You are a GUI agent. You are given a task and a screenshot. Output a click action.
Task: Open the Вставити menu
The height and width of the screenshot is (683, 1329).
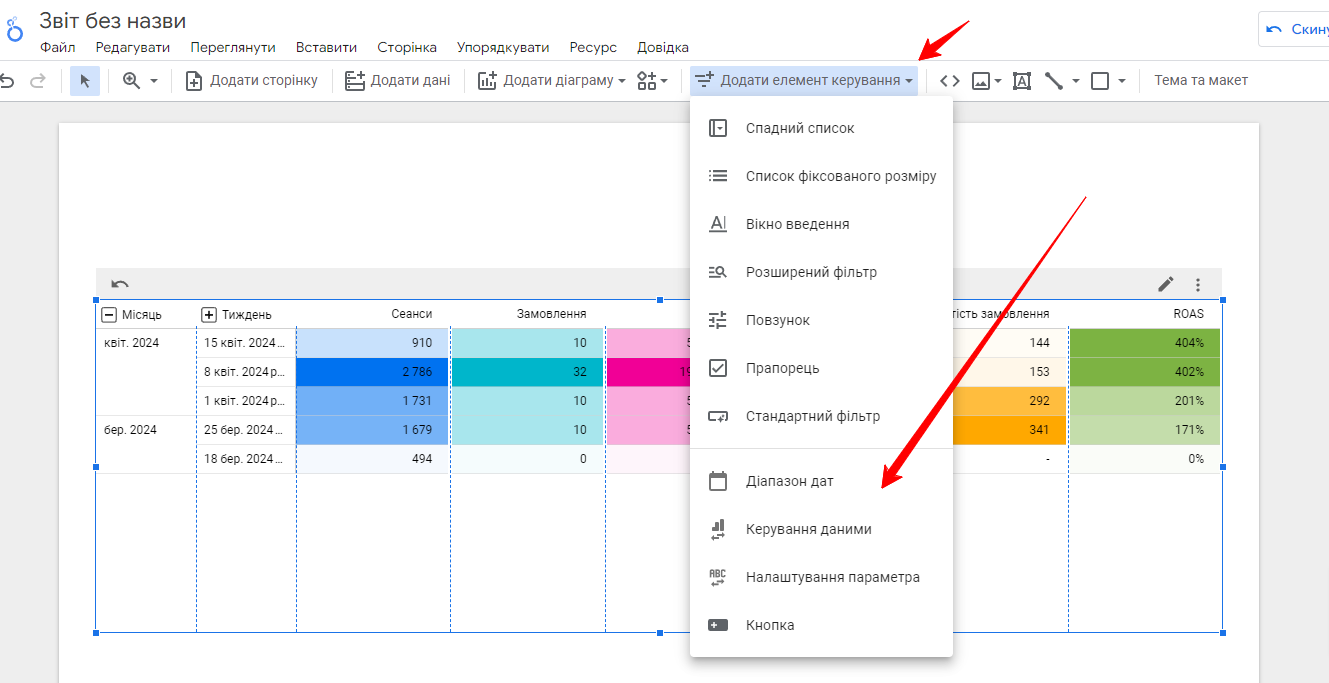point(326,47)
